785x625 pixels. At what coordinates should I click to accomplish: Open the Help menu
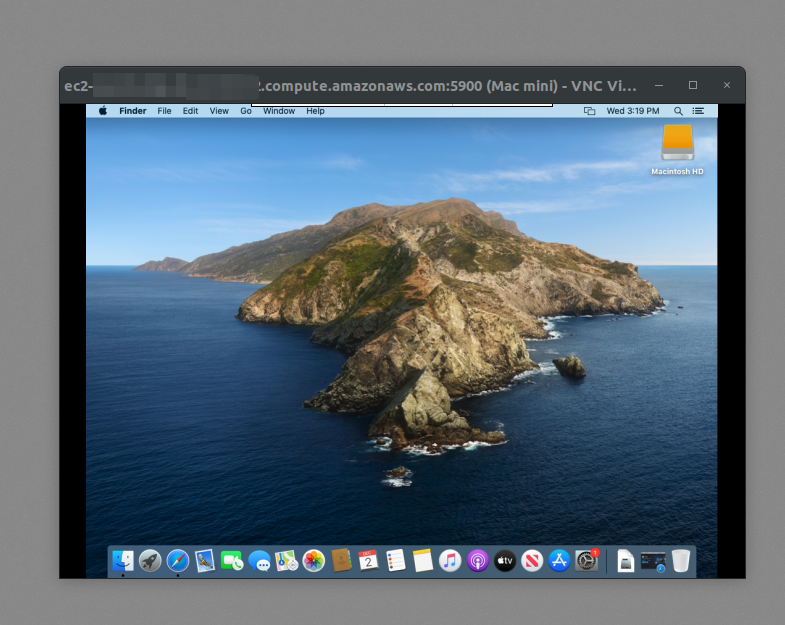(x=315, y=111)
